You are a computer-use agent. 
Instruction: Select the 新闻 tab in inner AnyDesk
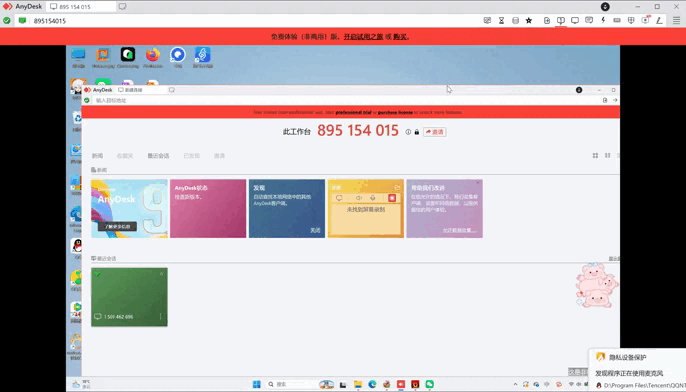click(97, 156)
